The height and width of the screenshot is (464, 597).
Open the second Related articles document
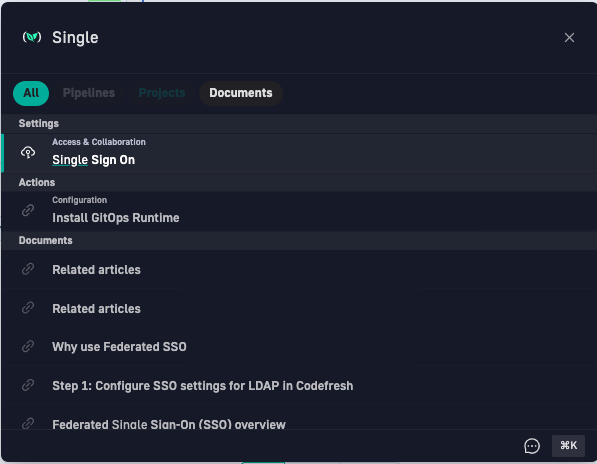tap(299, 308)
